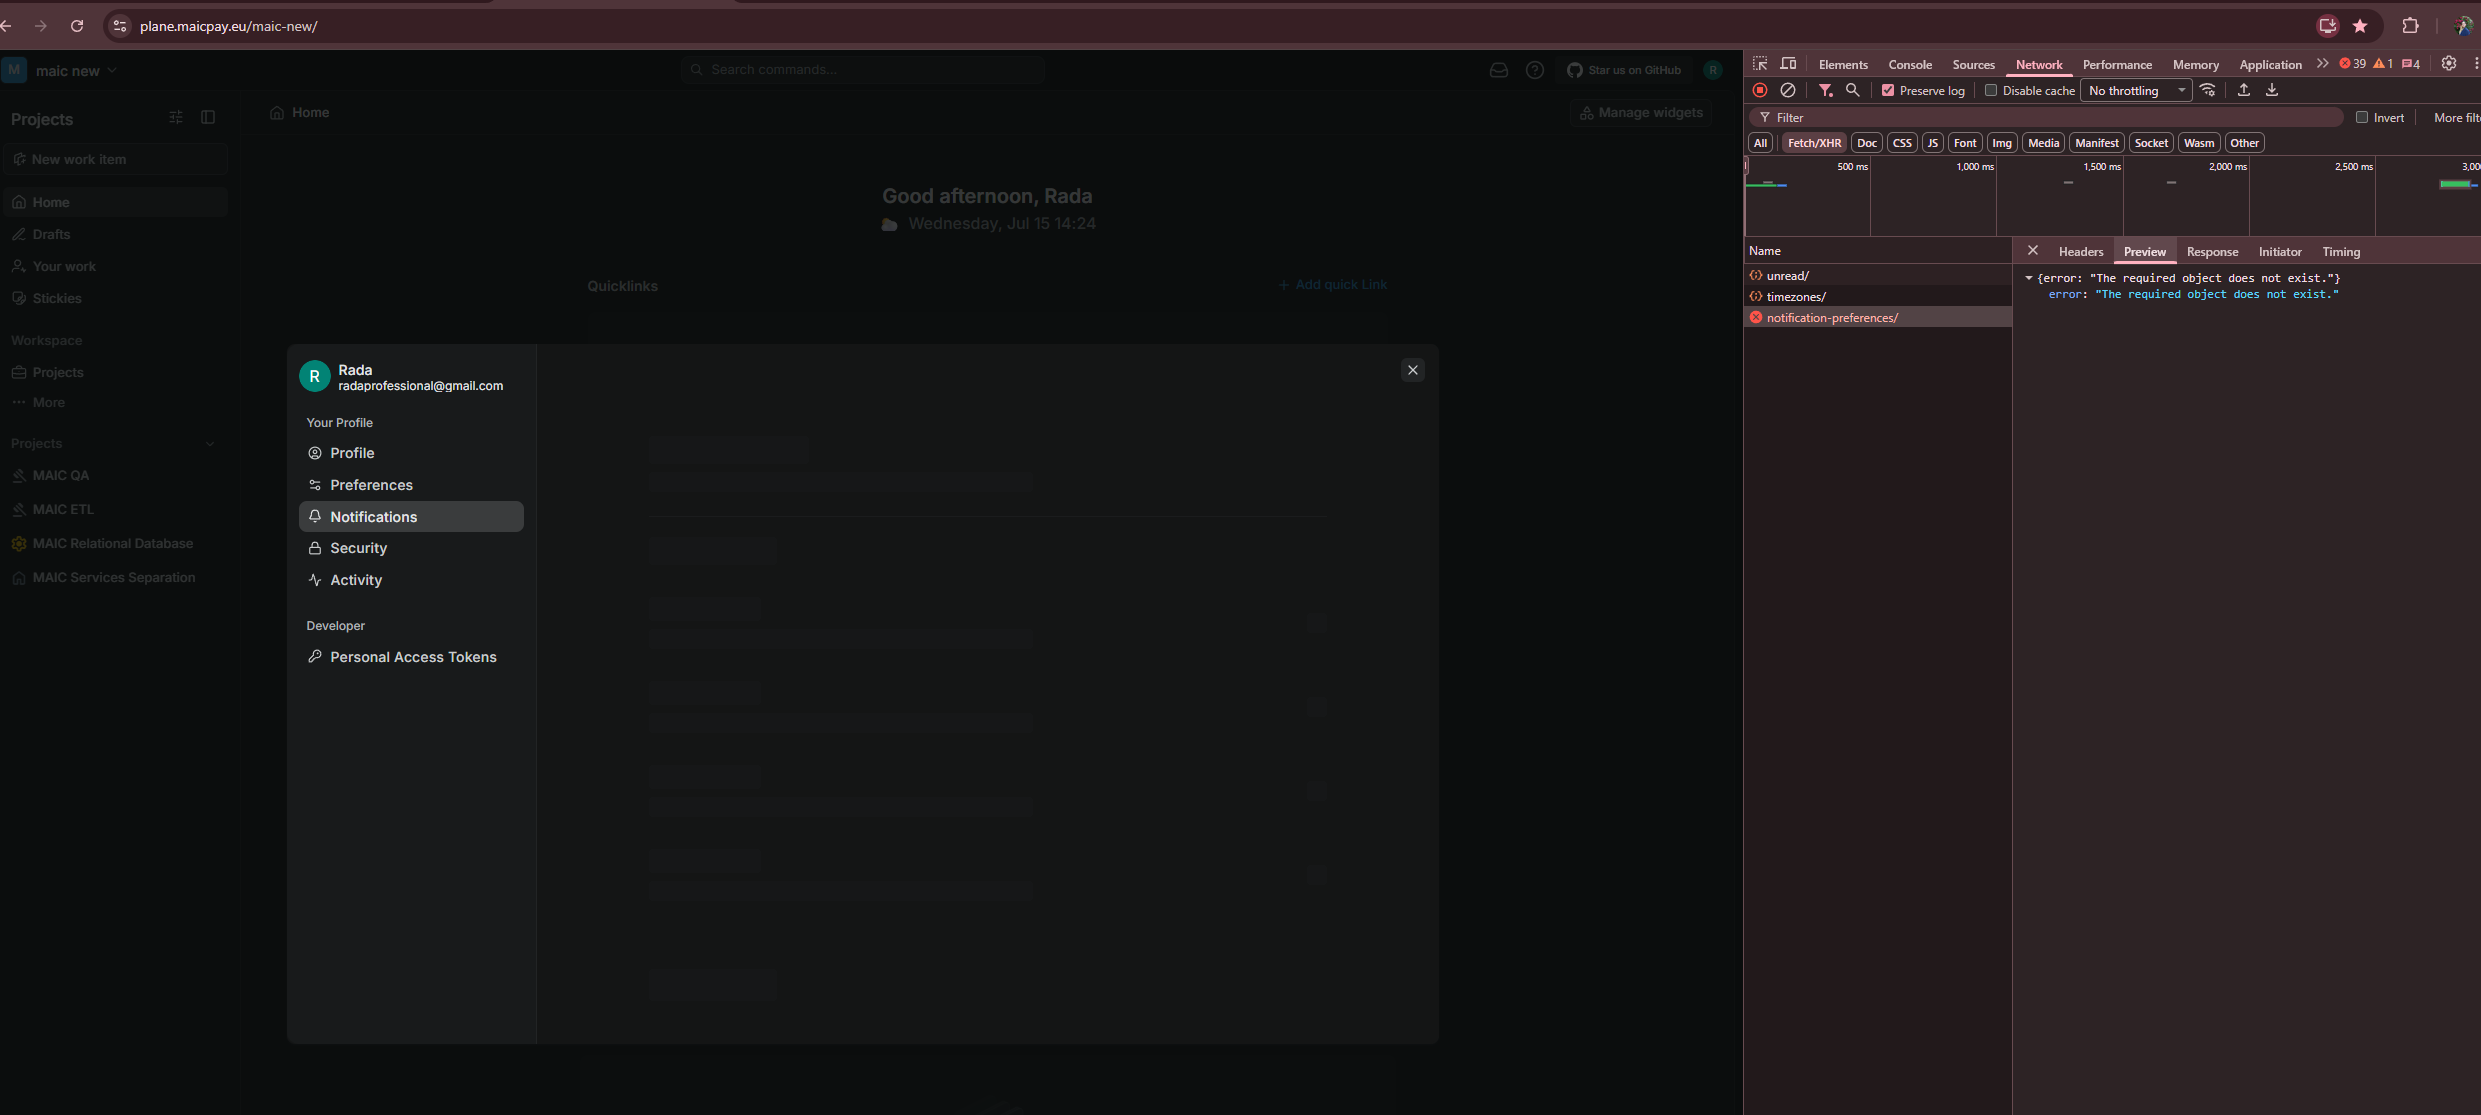Stop recording network log
The image size is (2481, 1115).
[1760, 90]
